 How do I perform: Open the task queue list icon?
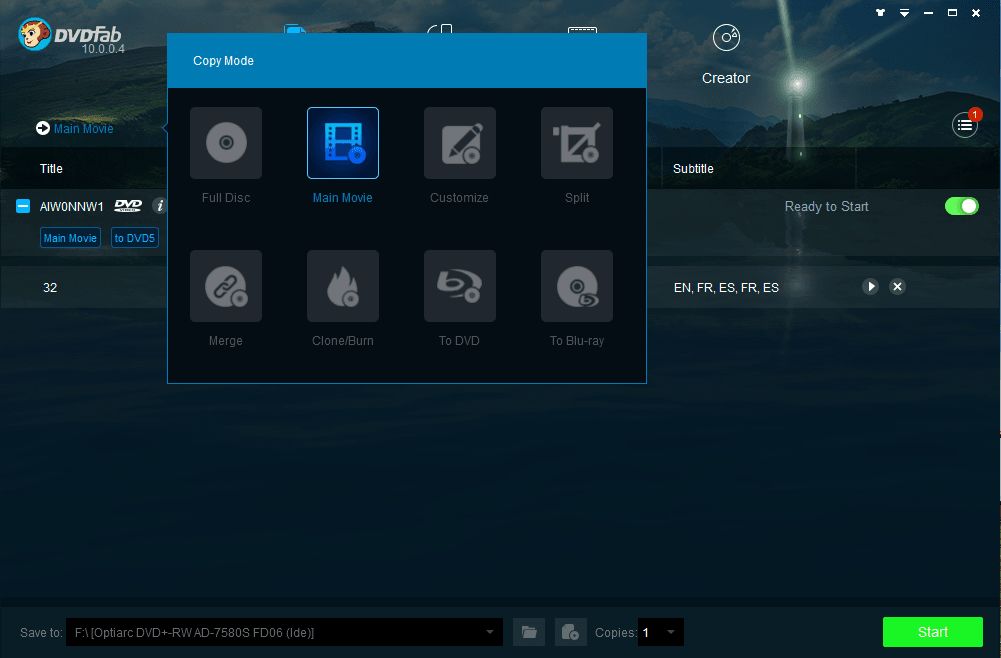click(x=965, y=125)
